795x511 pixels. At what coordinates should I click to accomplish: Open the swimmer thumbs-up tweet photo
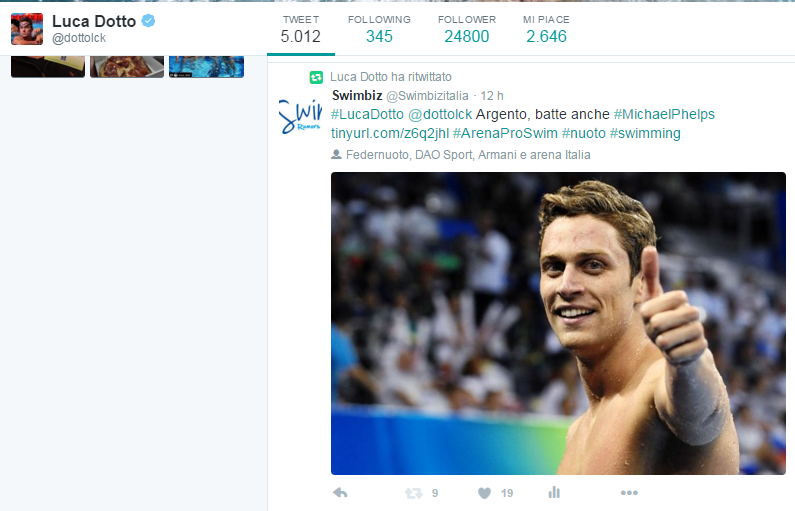pyautogui.click(x=558, y=323)
